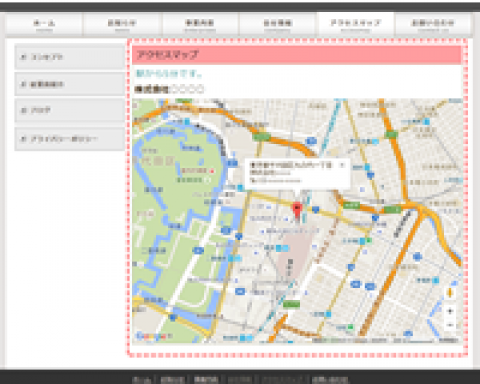Select the active アクセスマップ tab

click(x=355, y=24)
